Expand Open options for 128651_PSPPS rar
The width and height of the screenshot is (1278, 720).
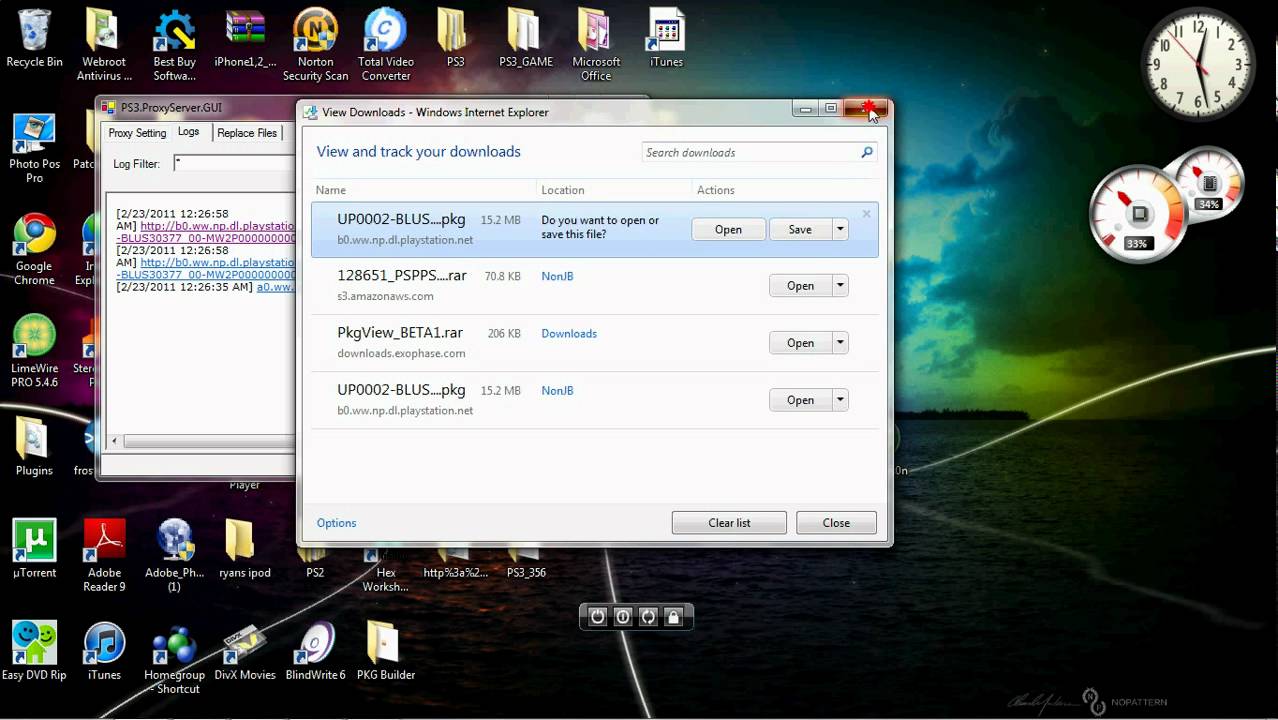(x=841, y=286)
